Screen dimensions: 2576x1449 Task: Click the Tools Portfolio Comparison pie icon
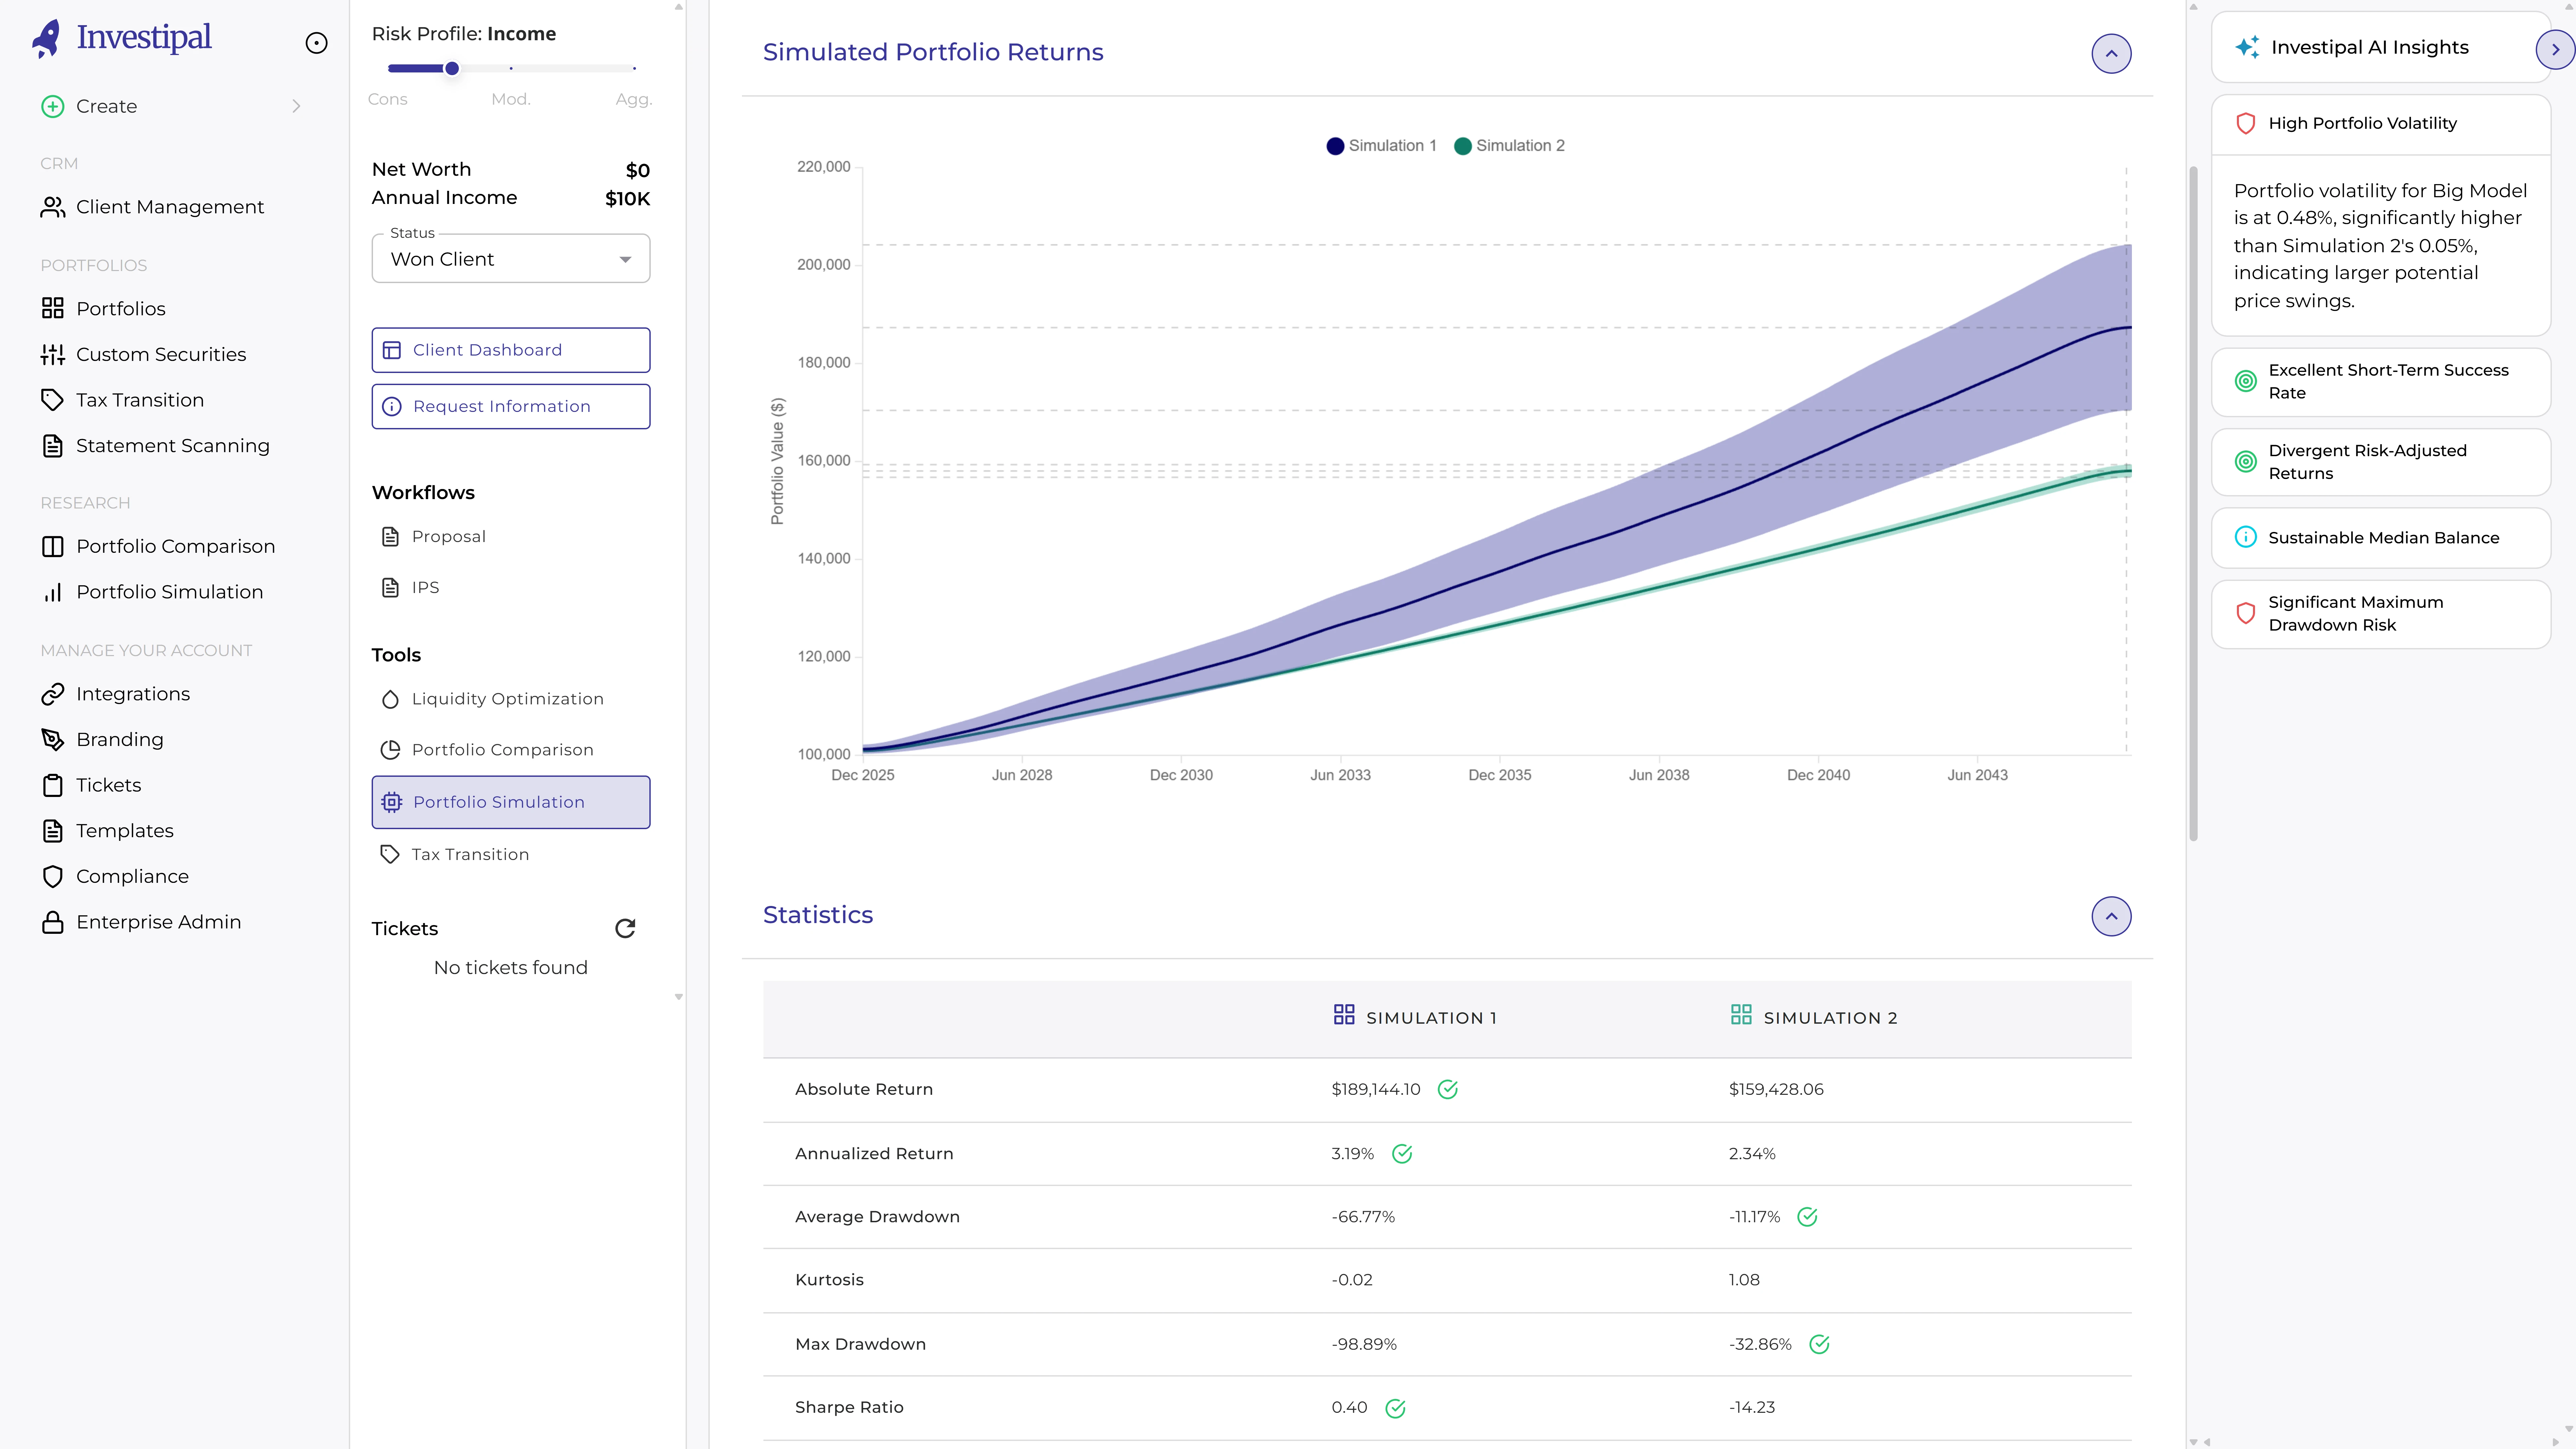390,750
